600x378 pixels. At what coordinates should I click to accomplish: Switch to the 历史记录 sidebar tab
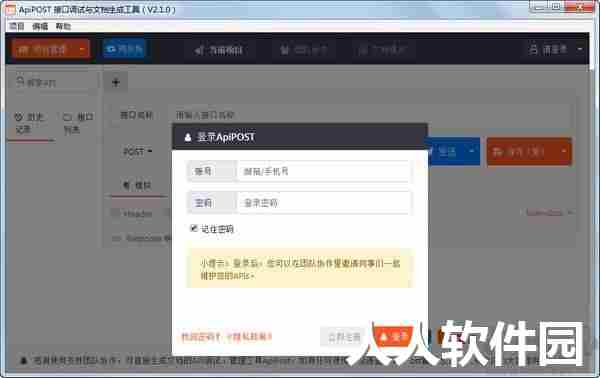(30, 123)
